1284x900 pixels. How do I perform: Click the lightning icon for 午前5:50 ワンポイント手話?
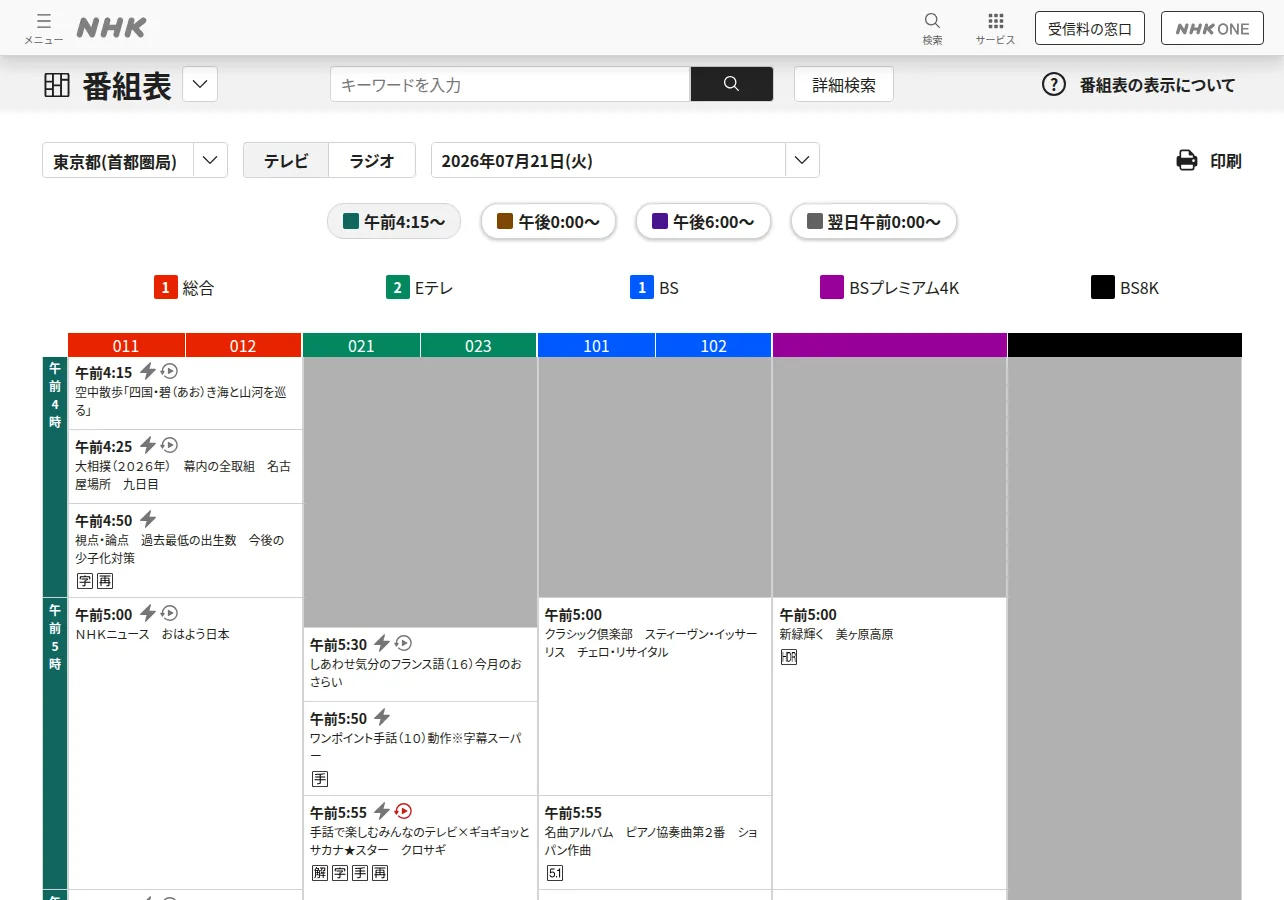(382, 717)
